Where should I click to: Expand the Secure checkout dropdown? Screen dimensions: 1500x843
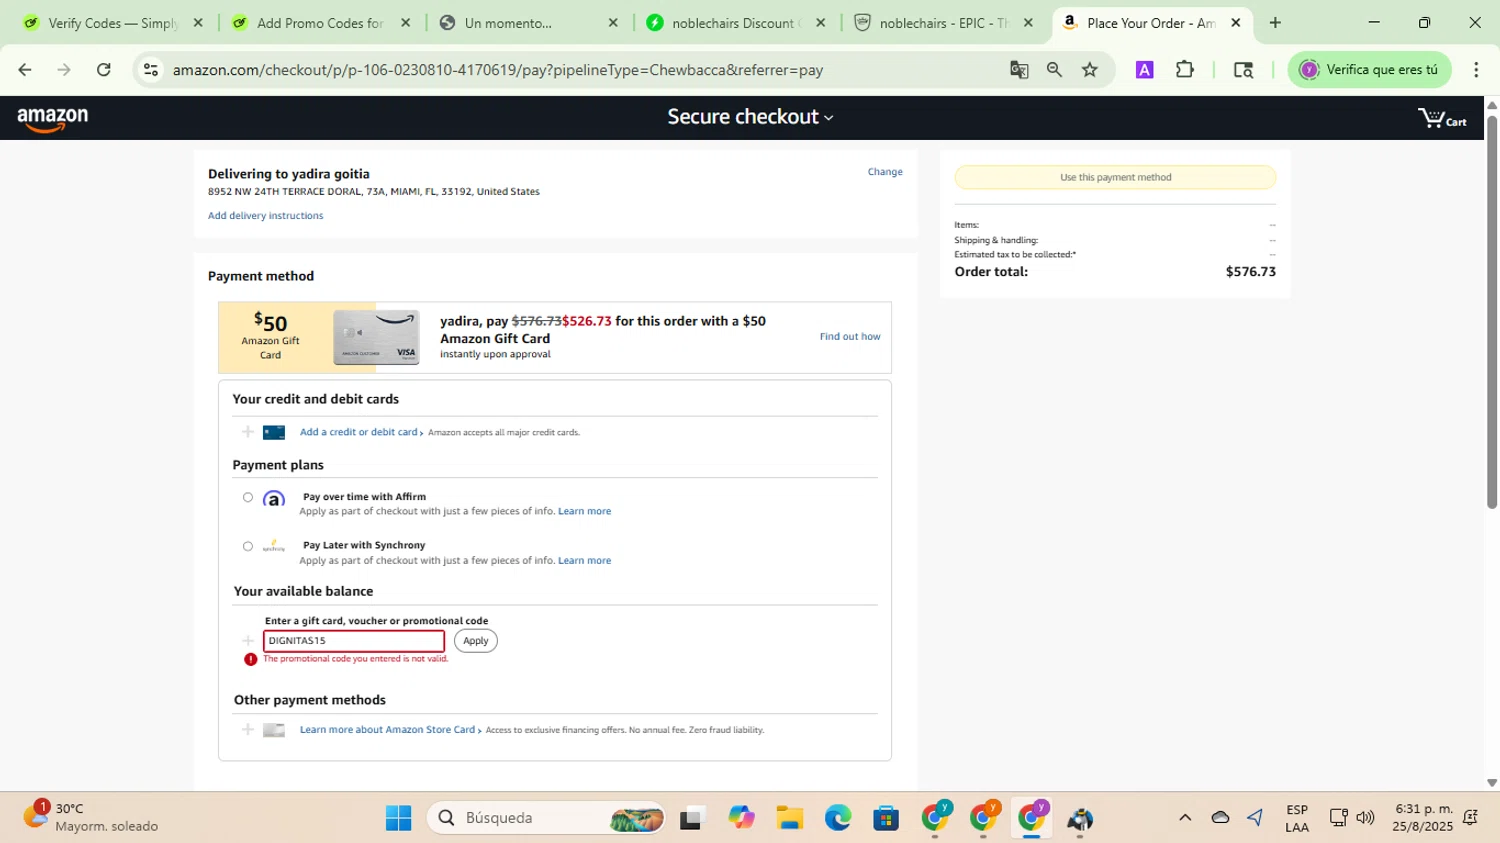[x=750, y=117]
